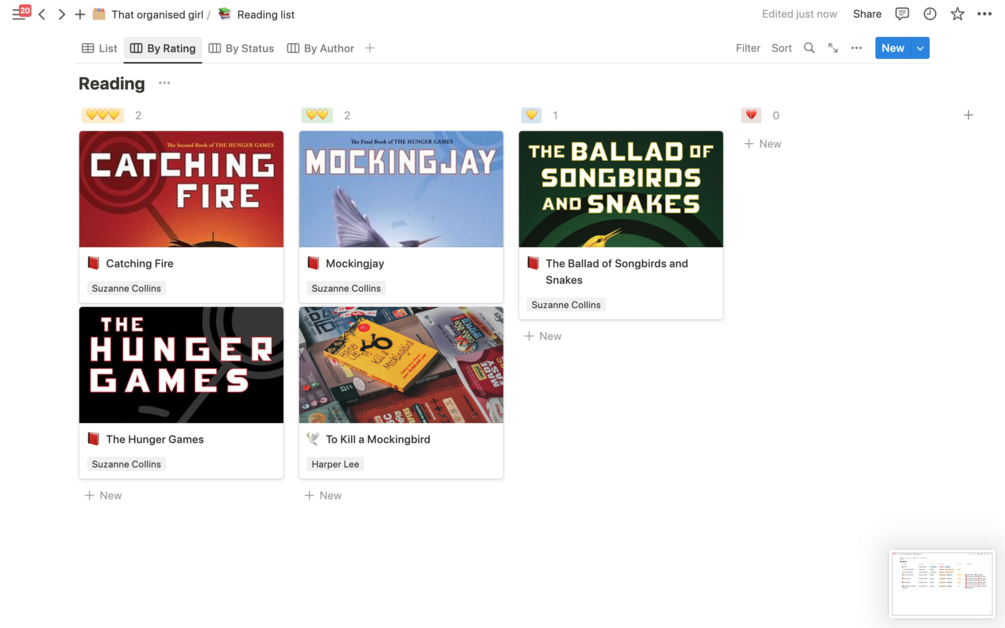
Task: Open Ballad of Songbirds and Snakes cover
Action: tap(621, 189)
